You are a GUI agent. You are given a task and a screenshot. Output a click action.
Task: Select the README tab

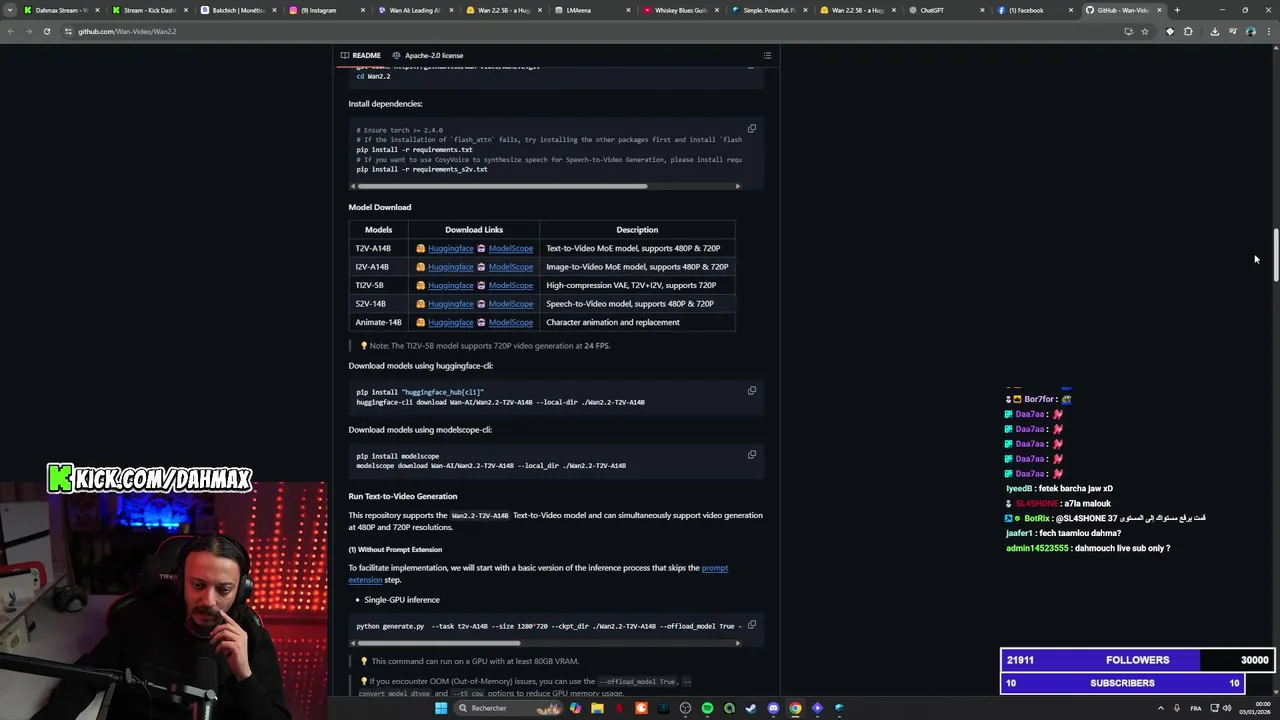[360, 55]
